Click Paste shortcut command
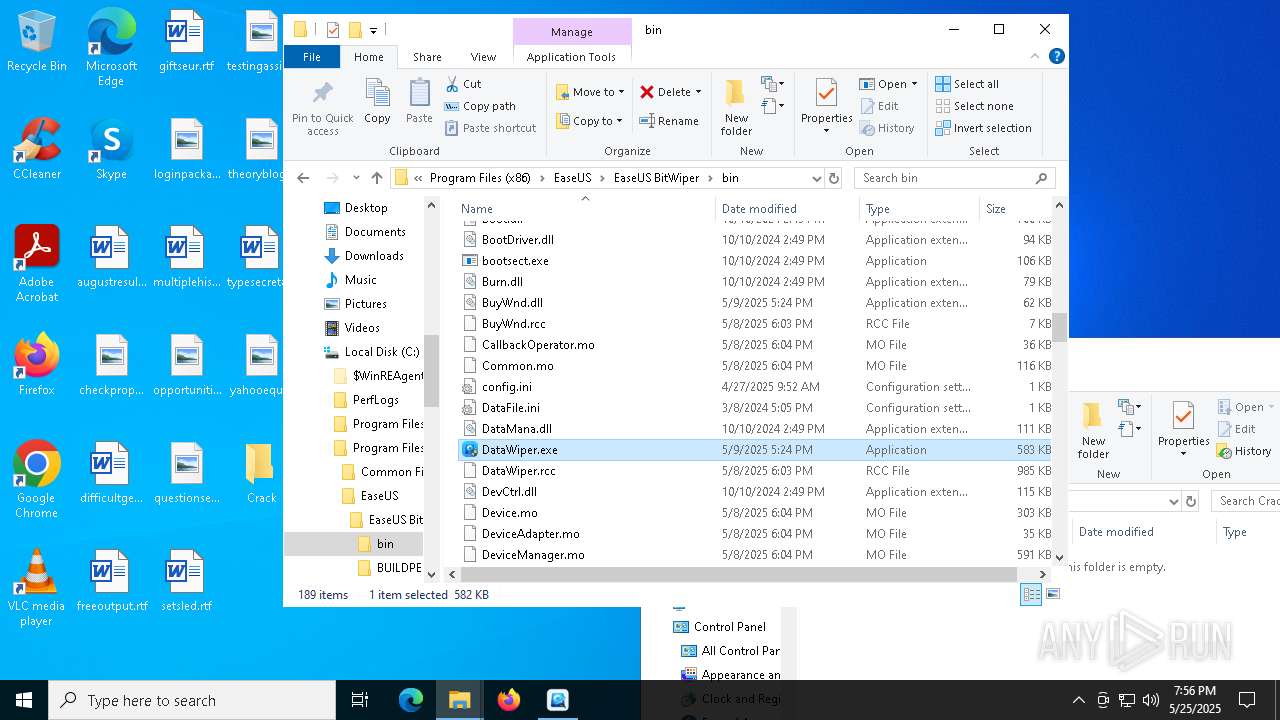This screenshot has width=1280, height=720. click(490, 128)
